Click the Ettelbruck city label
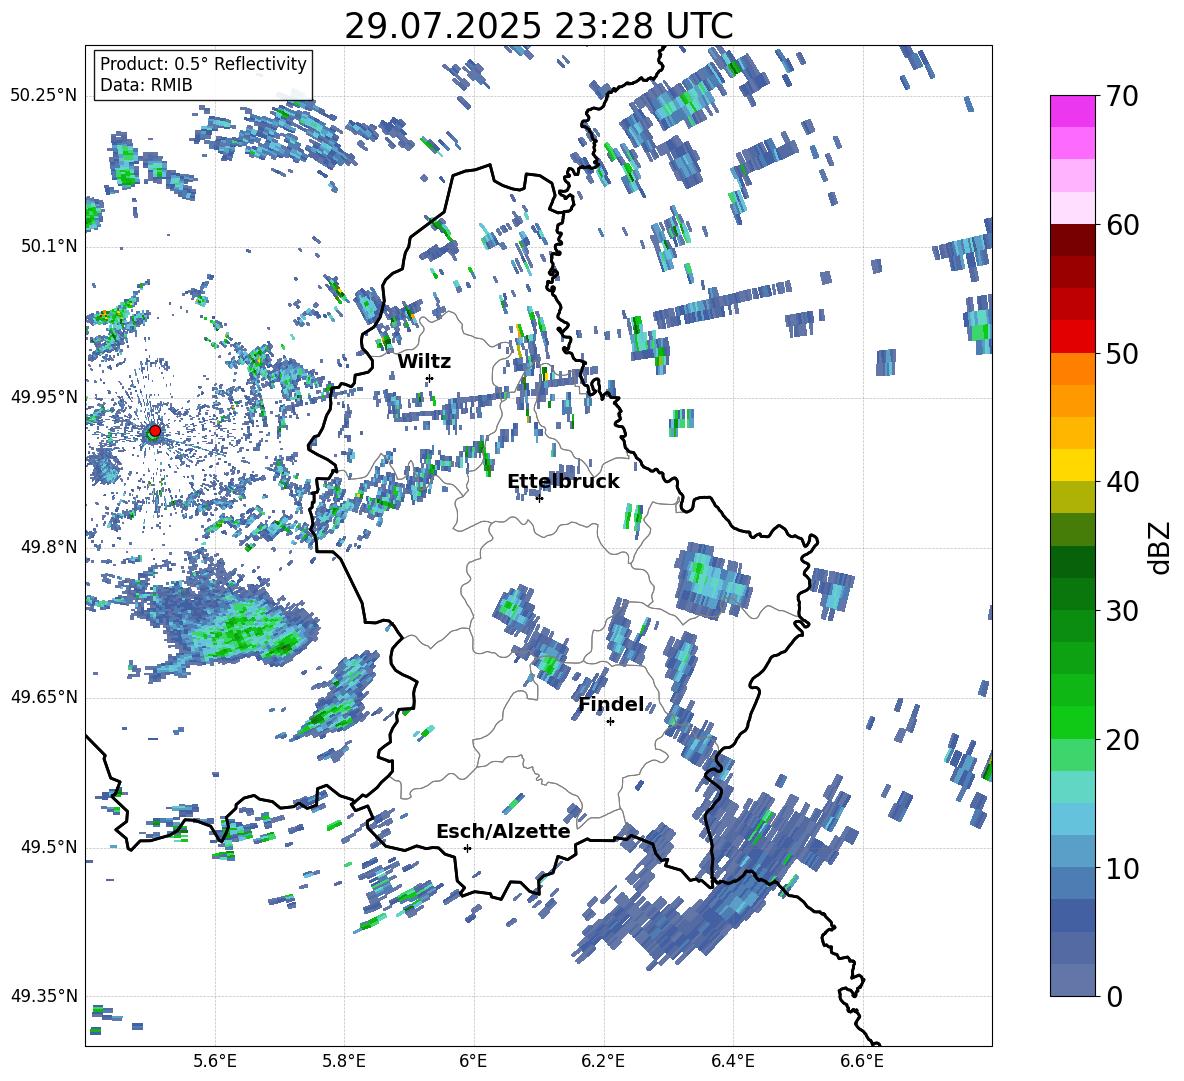The height and width of the screenshot is (1081, 1184). 563,482
